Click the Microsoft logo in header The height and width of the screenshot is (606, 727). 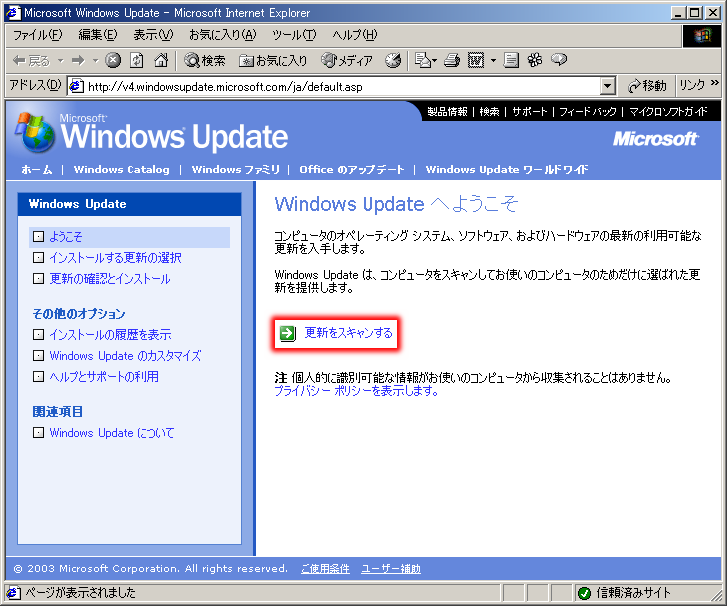coord(655,139)
